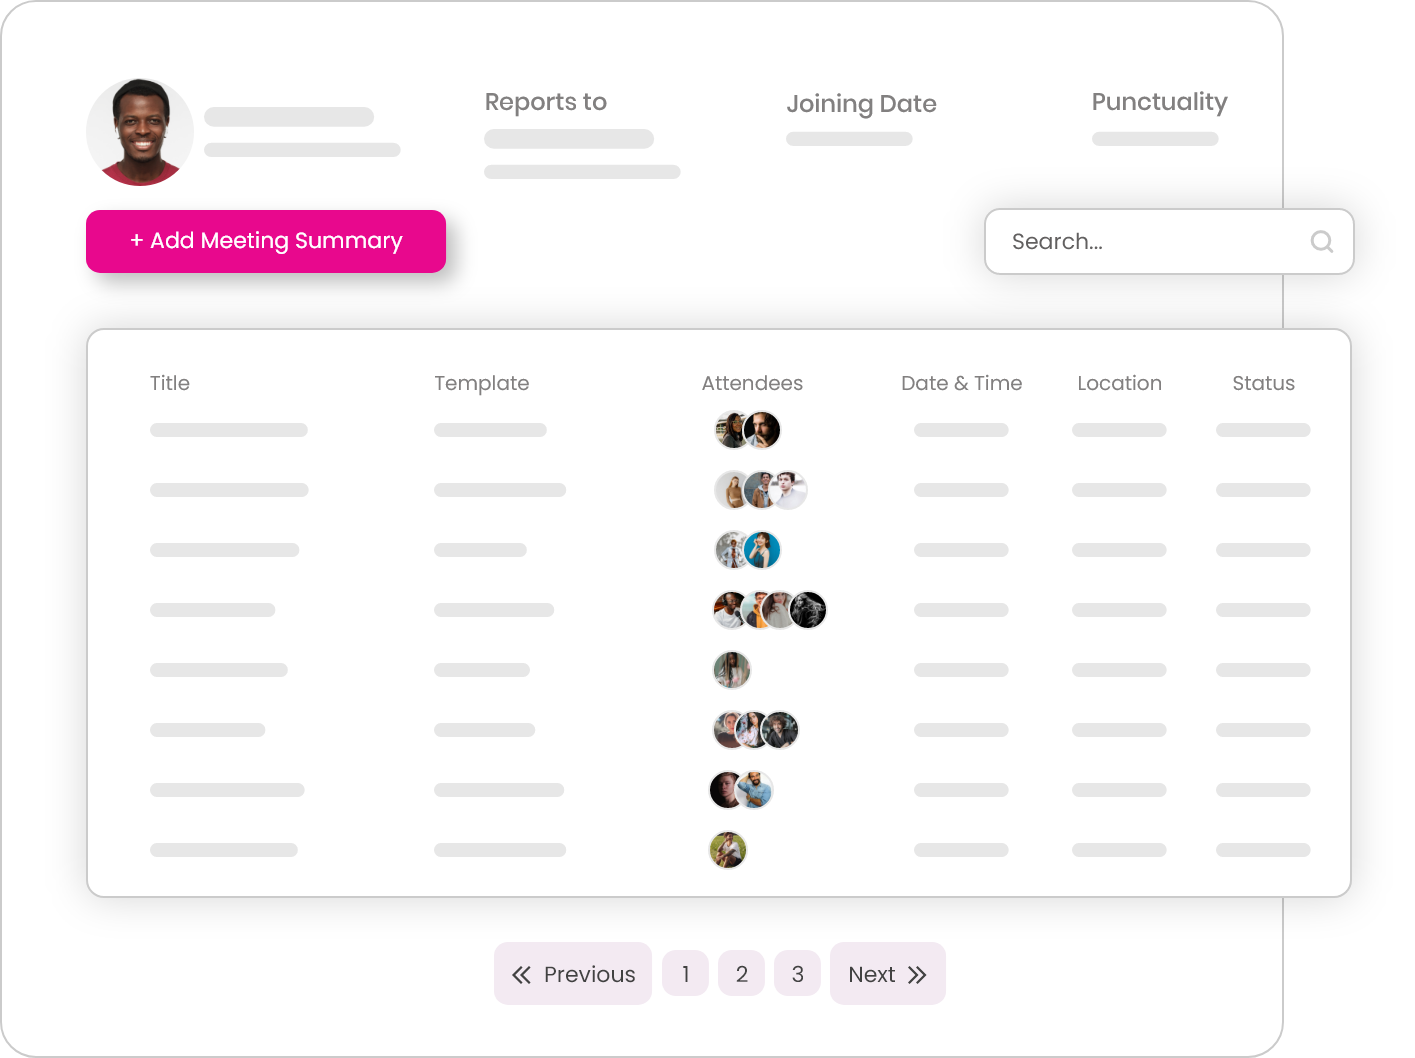Open the four-avatar attendee group
1415x1058 pixels.
tap(770, 610)
